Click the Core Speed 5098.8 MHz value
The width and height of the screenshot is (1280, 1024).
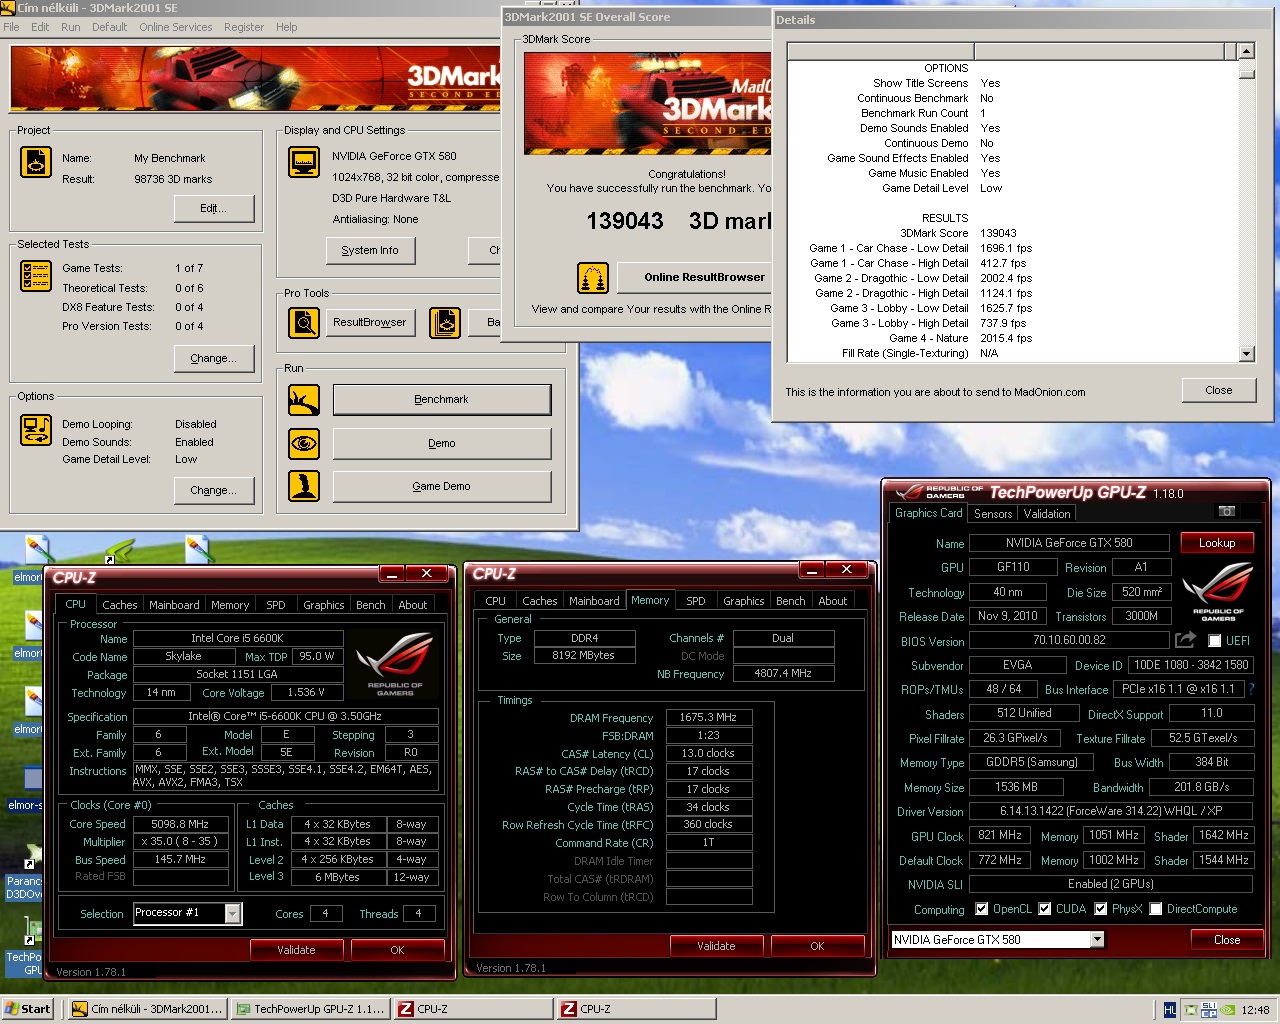(x=180, y=824)
